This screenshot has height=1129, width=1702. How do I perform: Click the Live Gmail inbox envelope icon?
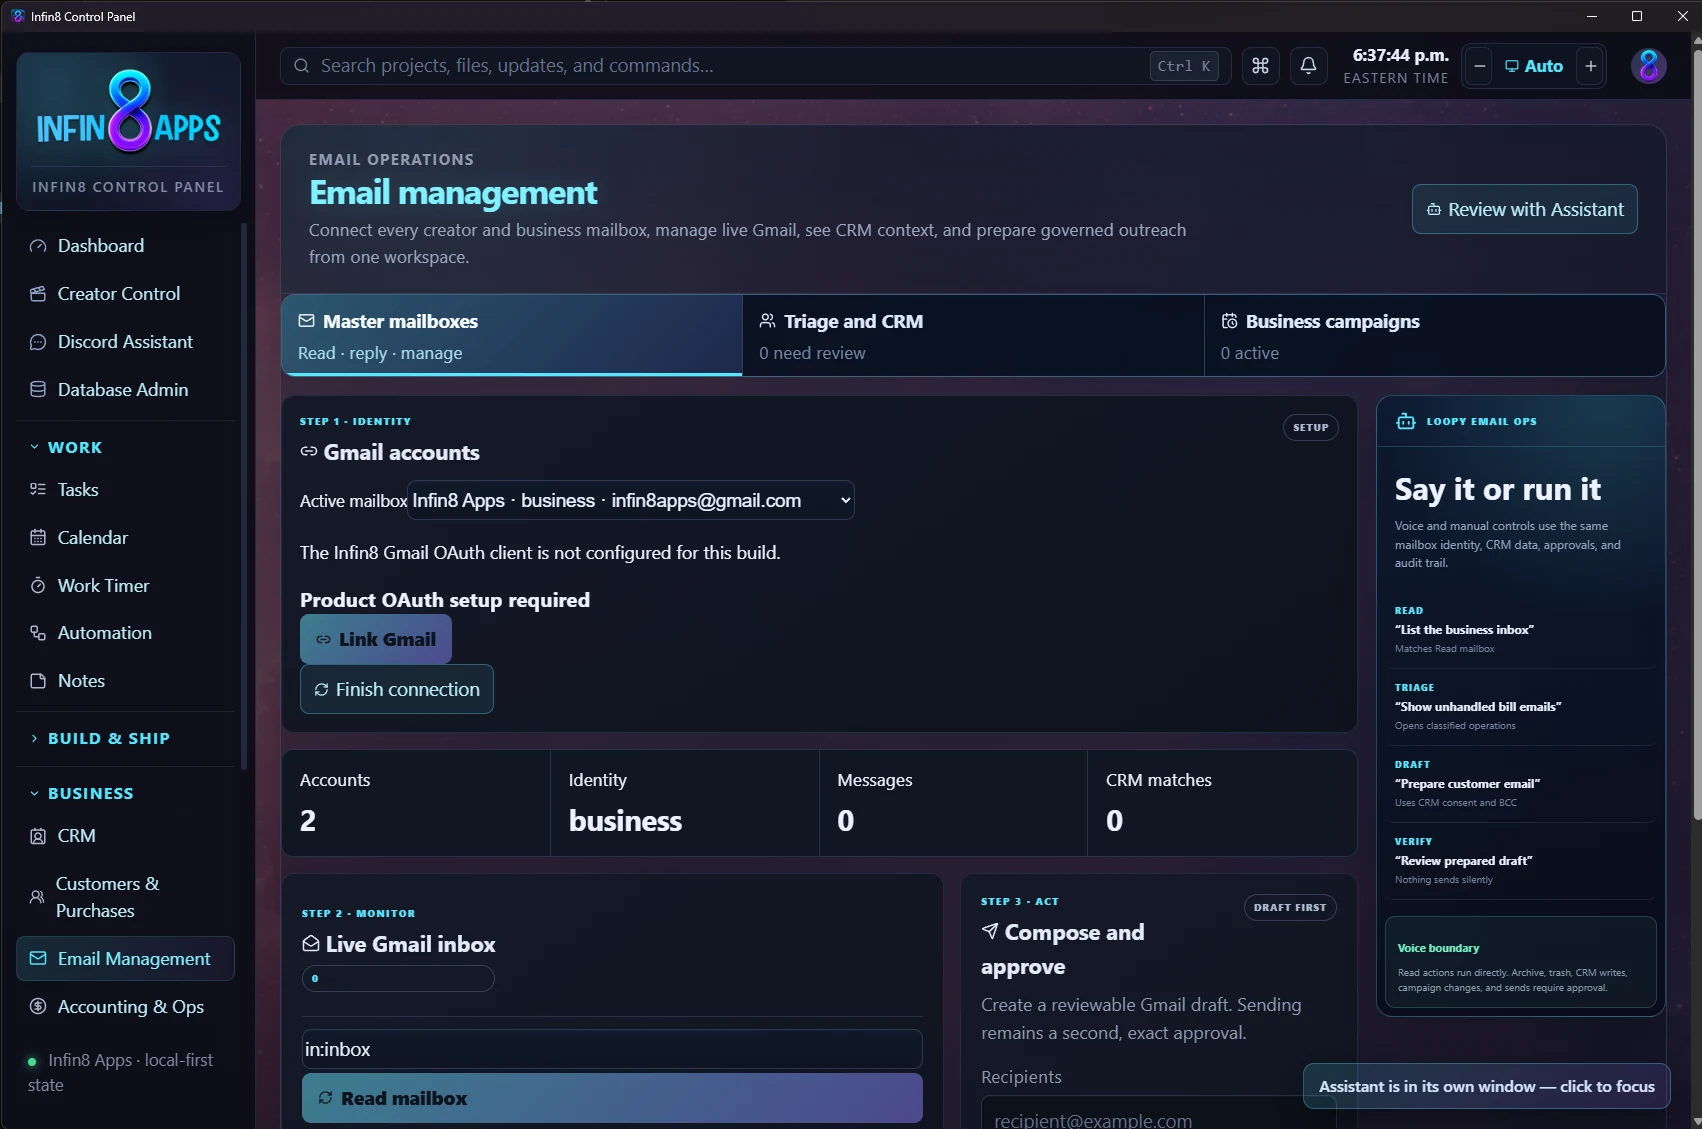point(311,944)
